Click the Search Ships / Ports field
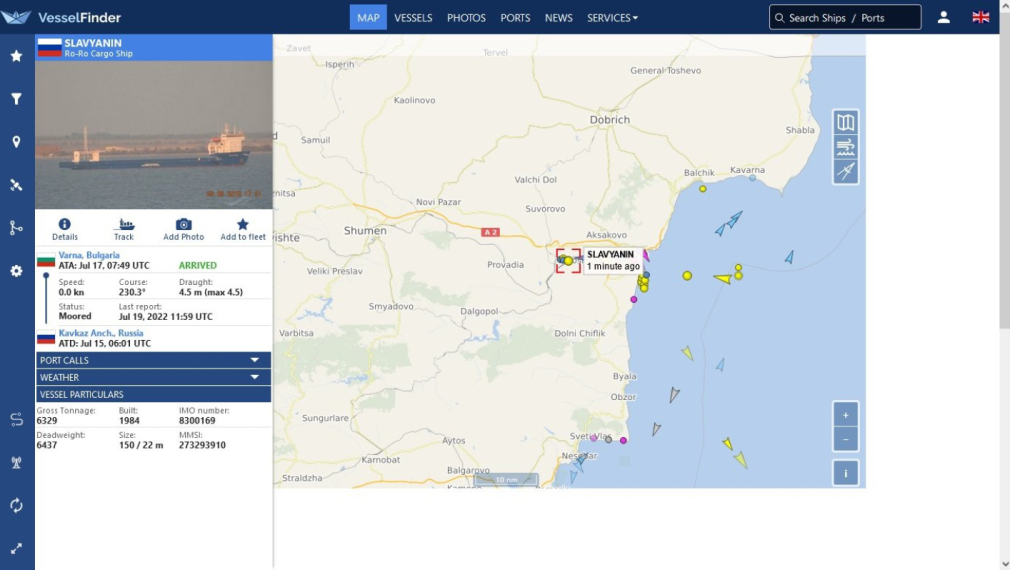Image resolution: width=1010 pixels, height=570 pixels. [845, 18]
